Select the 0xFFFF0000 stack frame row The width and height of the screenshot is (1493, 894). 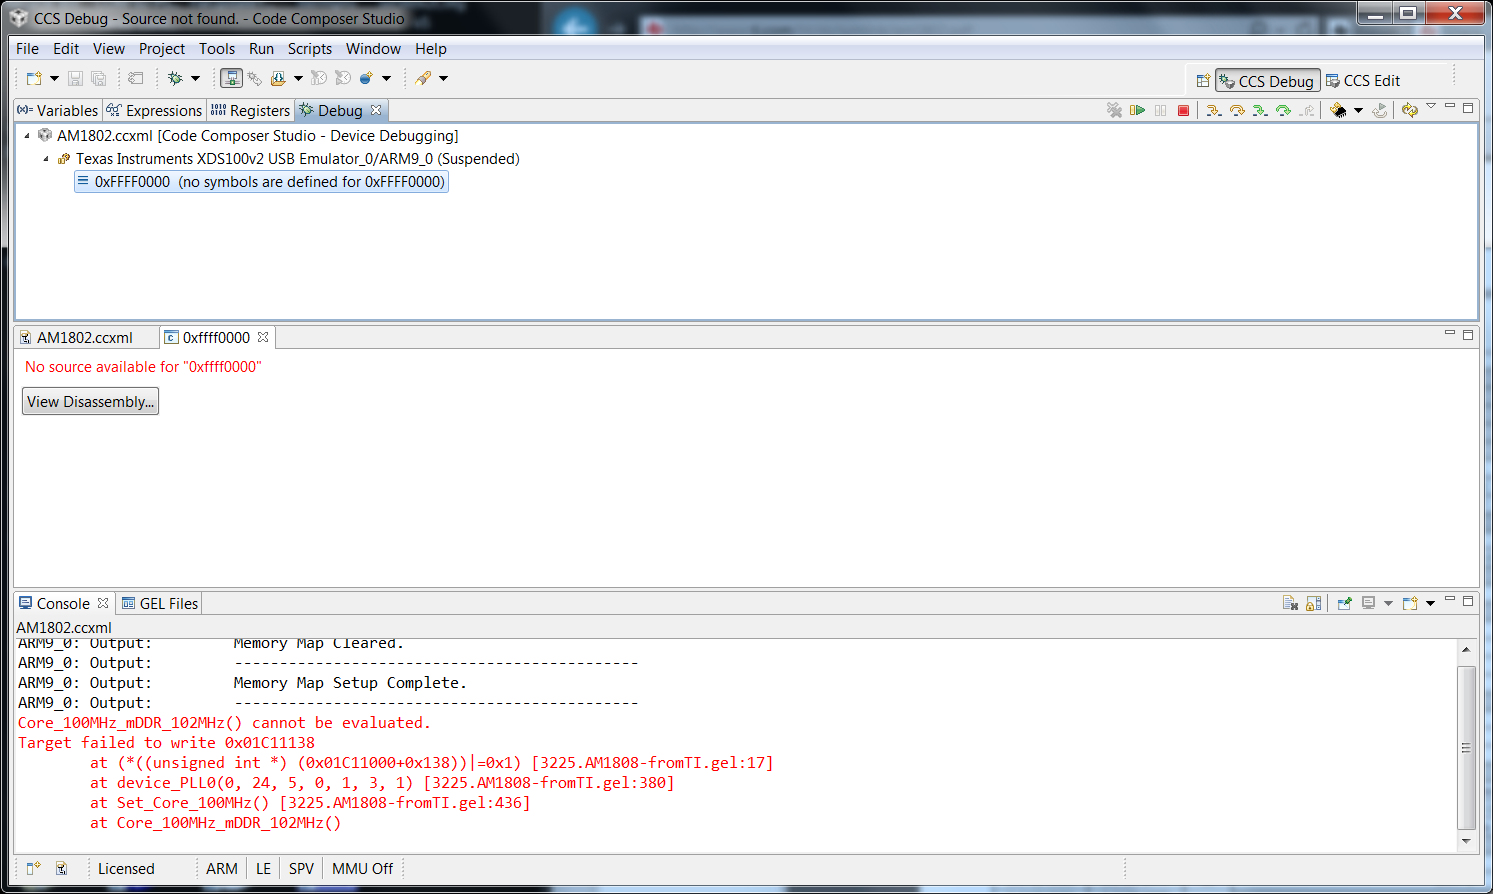click(x=261, y=182)
